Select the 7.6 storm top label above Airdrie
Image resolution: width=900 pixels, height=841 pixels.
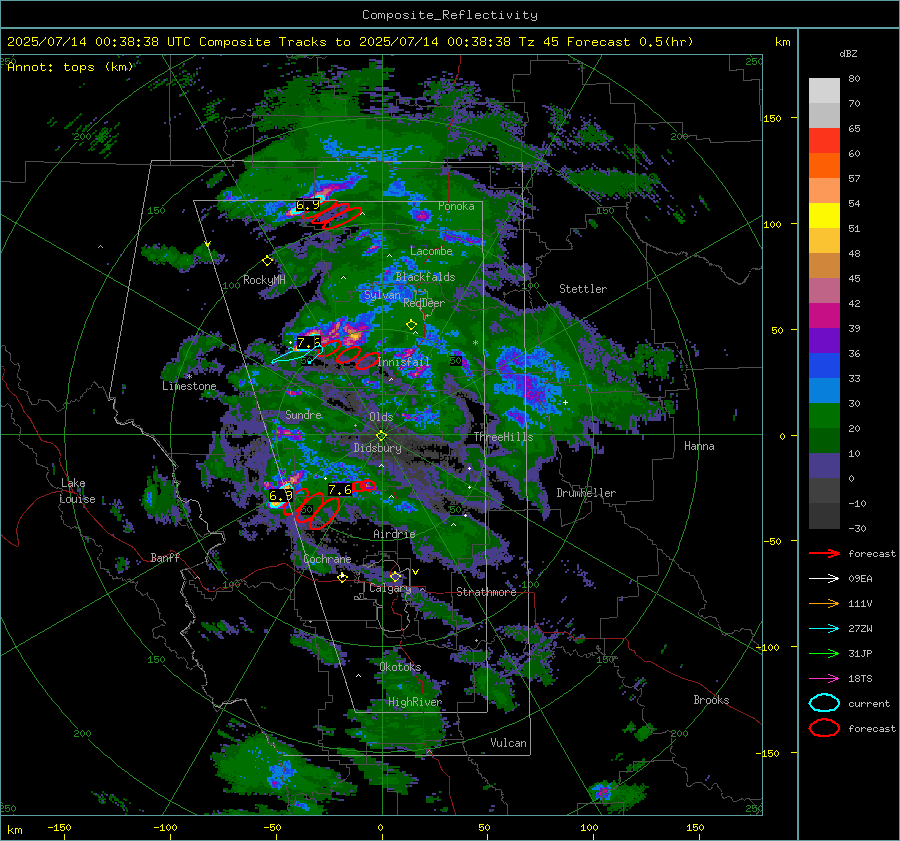[x=340, y=490]
